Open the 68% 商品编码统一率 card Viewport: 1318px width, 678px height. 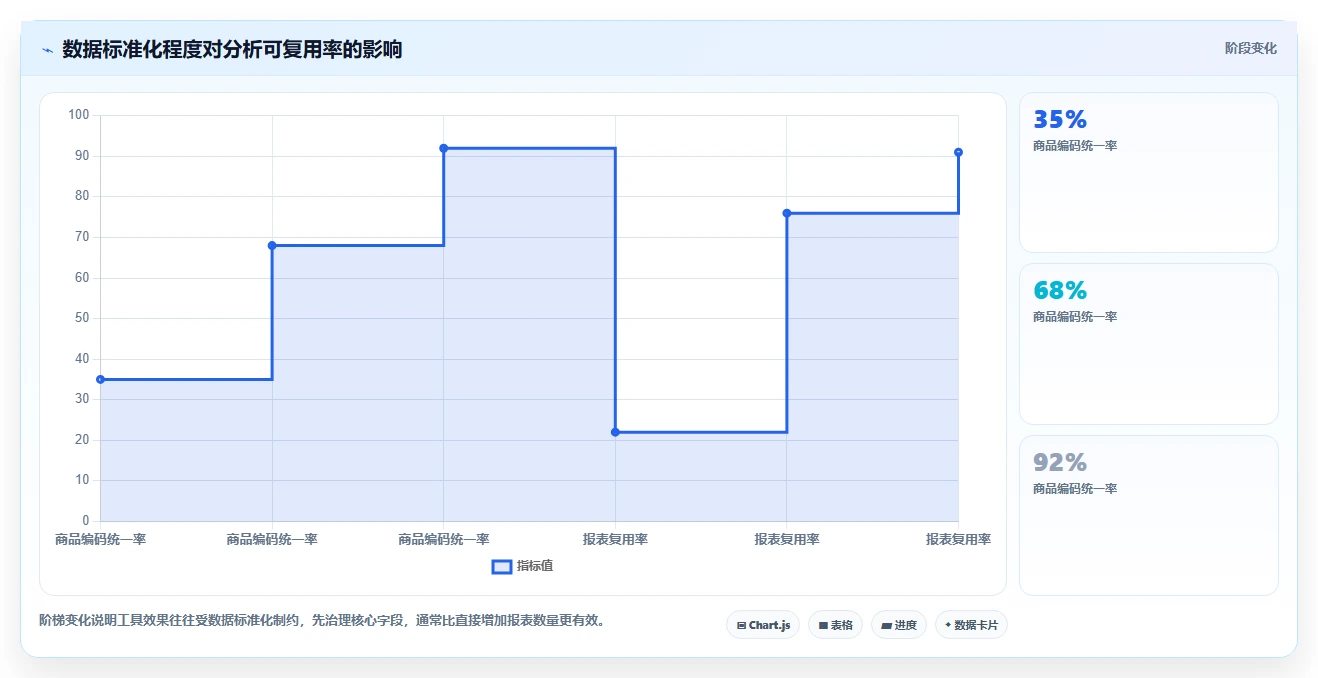(x=1148, y=344)
